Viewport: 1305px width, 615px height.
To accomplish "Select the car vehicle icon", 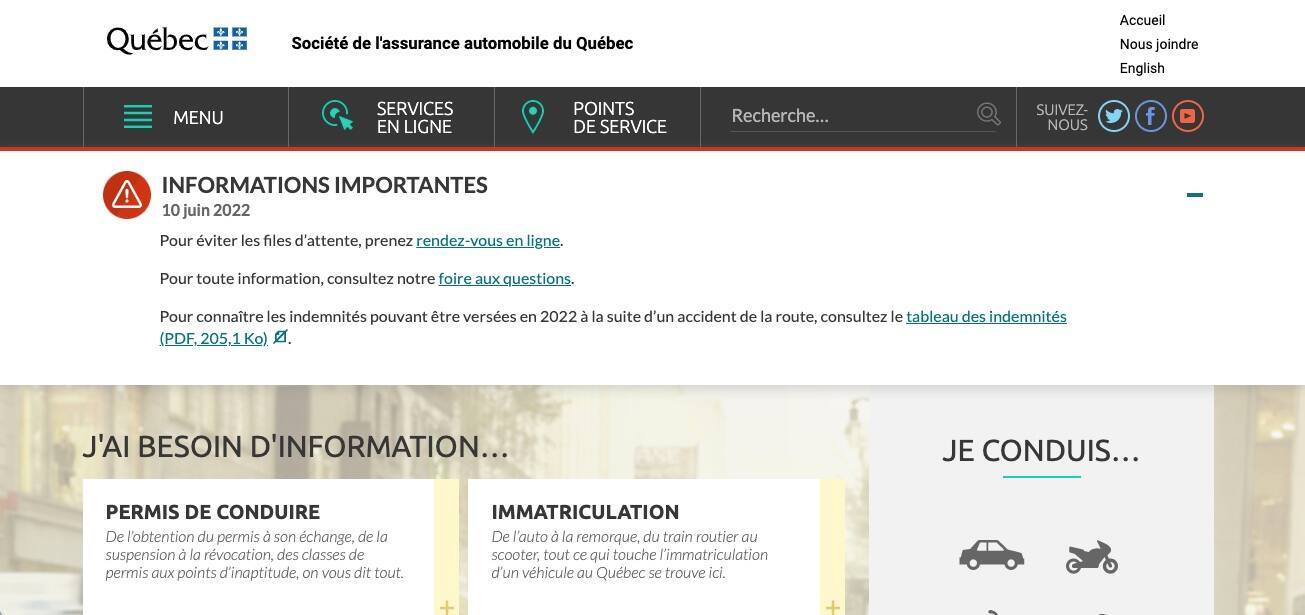I will (x=991, y=555).
